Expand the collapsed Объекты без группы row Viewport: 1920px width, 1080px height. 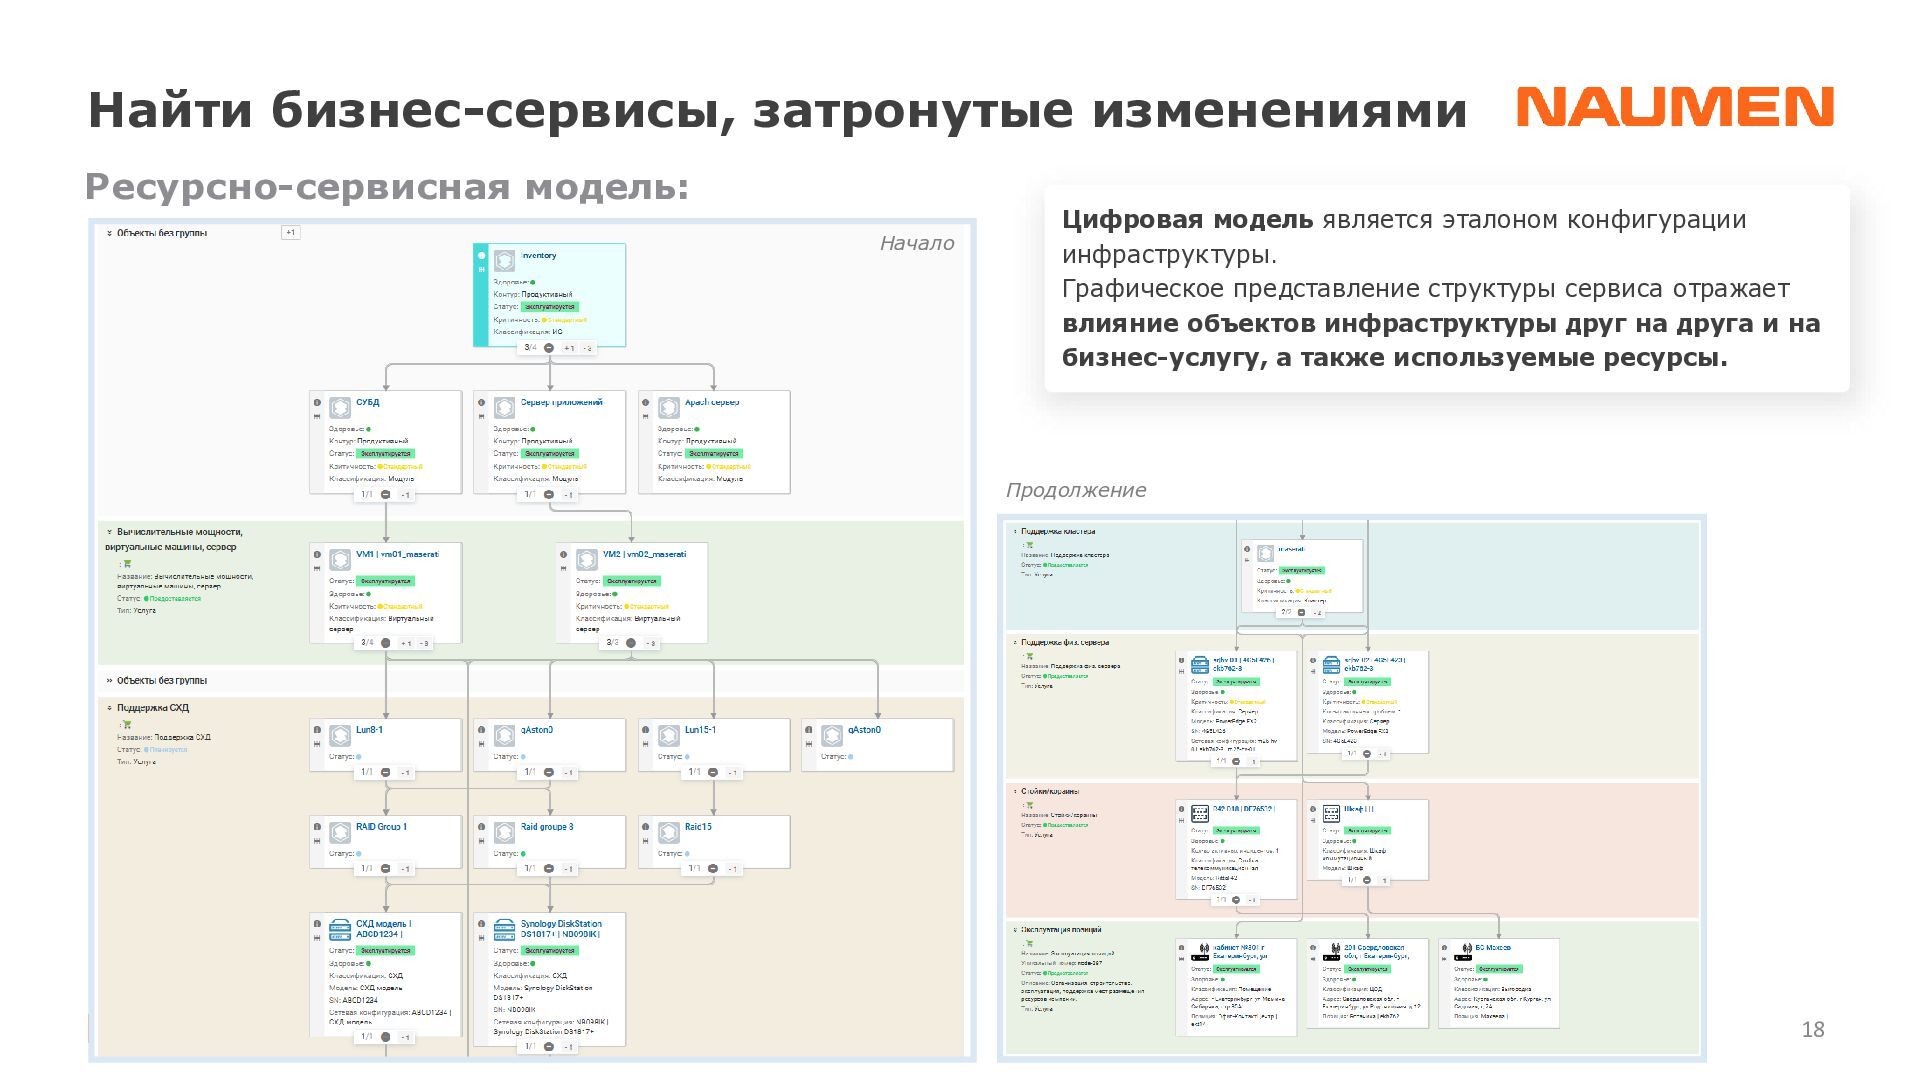click(x=109, y=681)
